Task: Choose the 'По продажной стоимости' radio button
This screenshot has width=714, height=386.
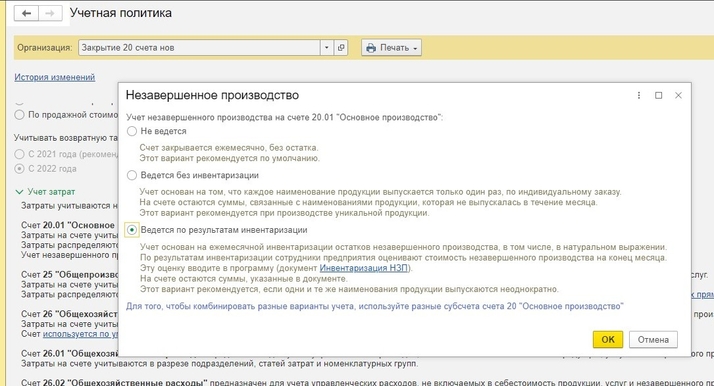Action: coord(19,115)
